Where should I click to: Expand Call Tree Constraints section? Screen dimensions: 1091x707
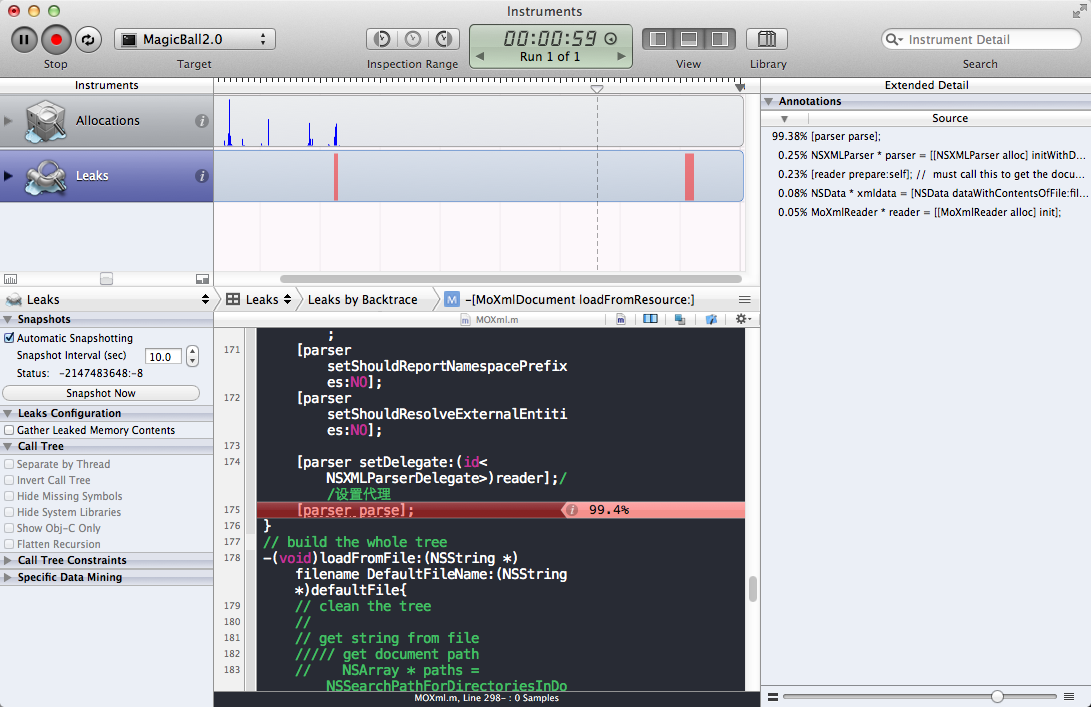[8, 560]
